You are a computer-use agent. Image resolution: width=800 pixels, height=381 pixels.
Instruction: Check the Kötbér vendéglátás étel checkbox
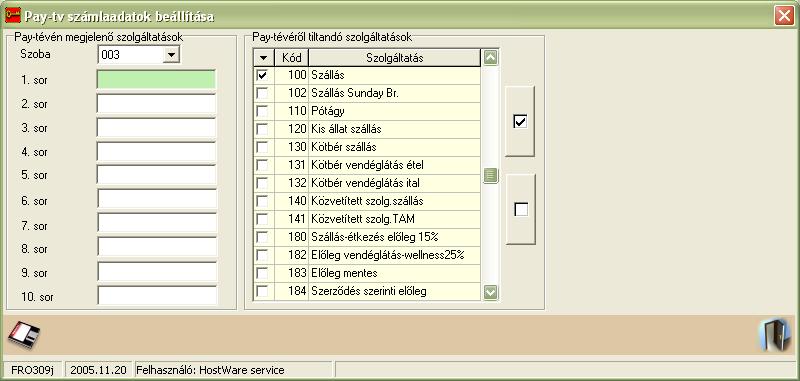pyautogui.click(x=262, y=165)
